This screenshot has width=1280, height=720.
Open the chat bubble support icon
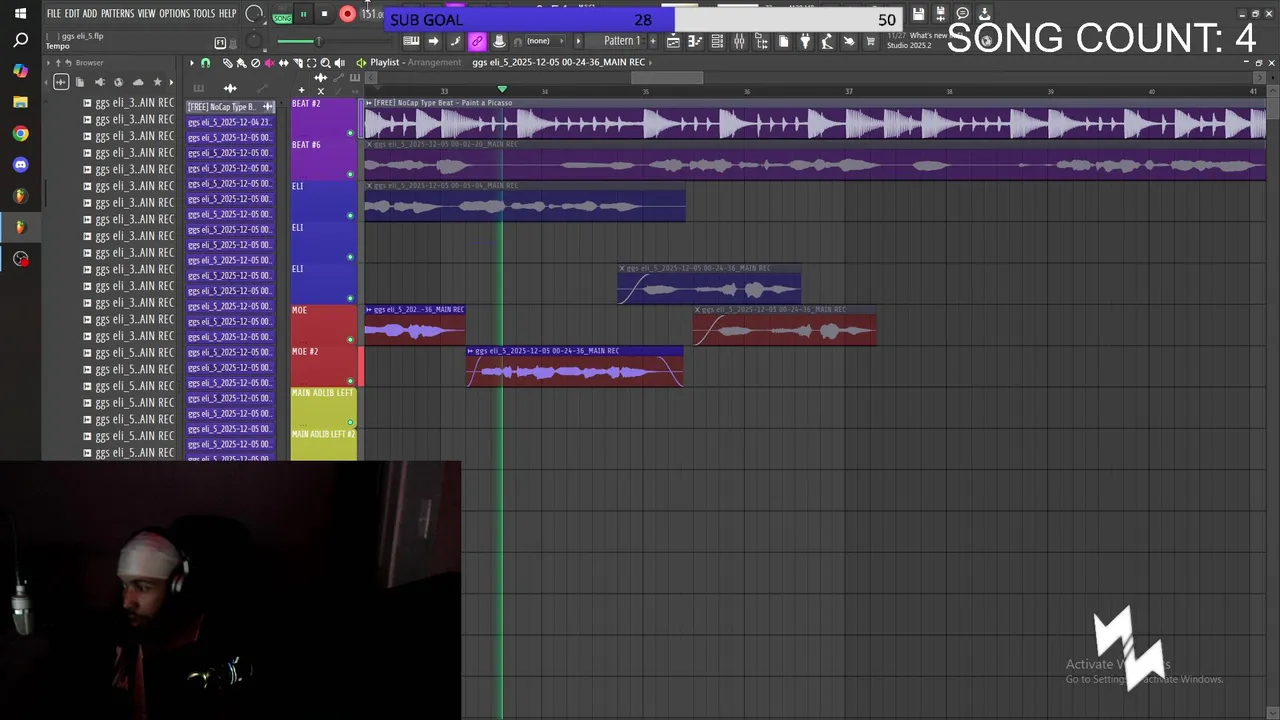(962, 14)
